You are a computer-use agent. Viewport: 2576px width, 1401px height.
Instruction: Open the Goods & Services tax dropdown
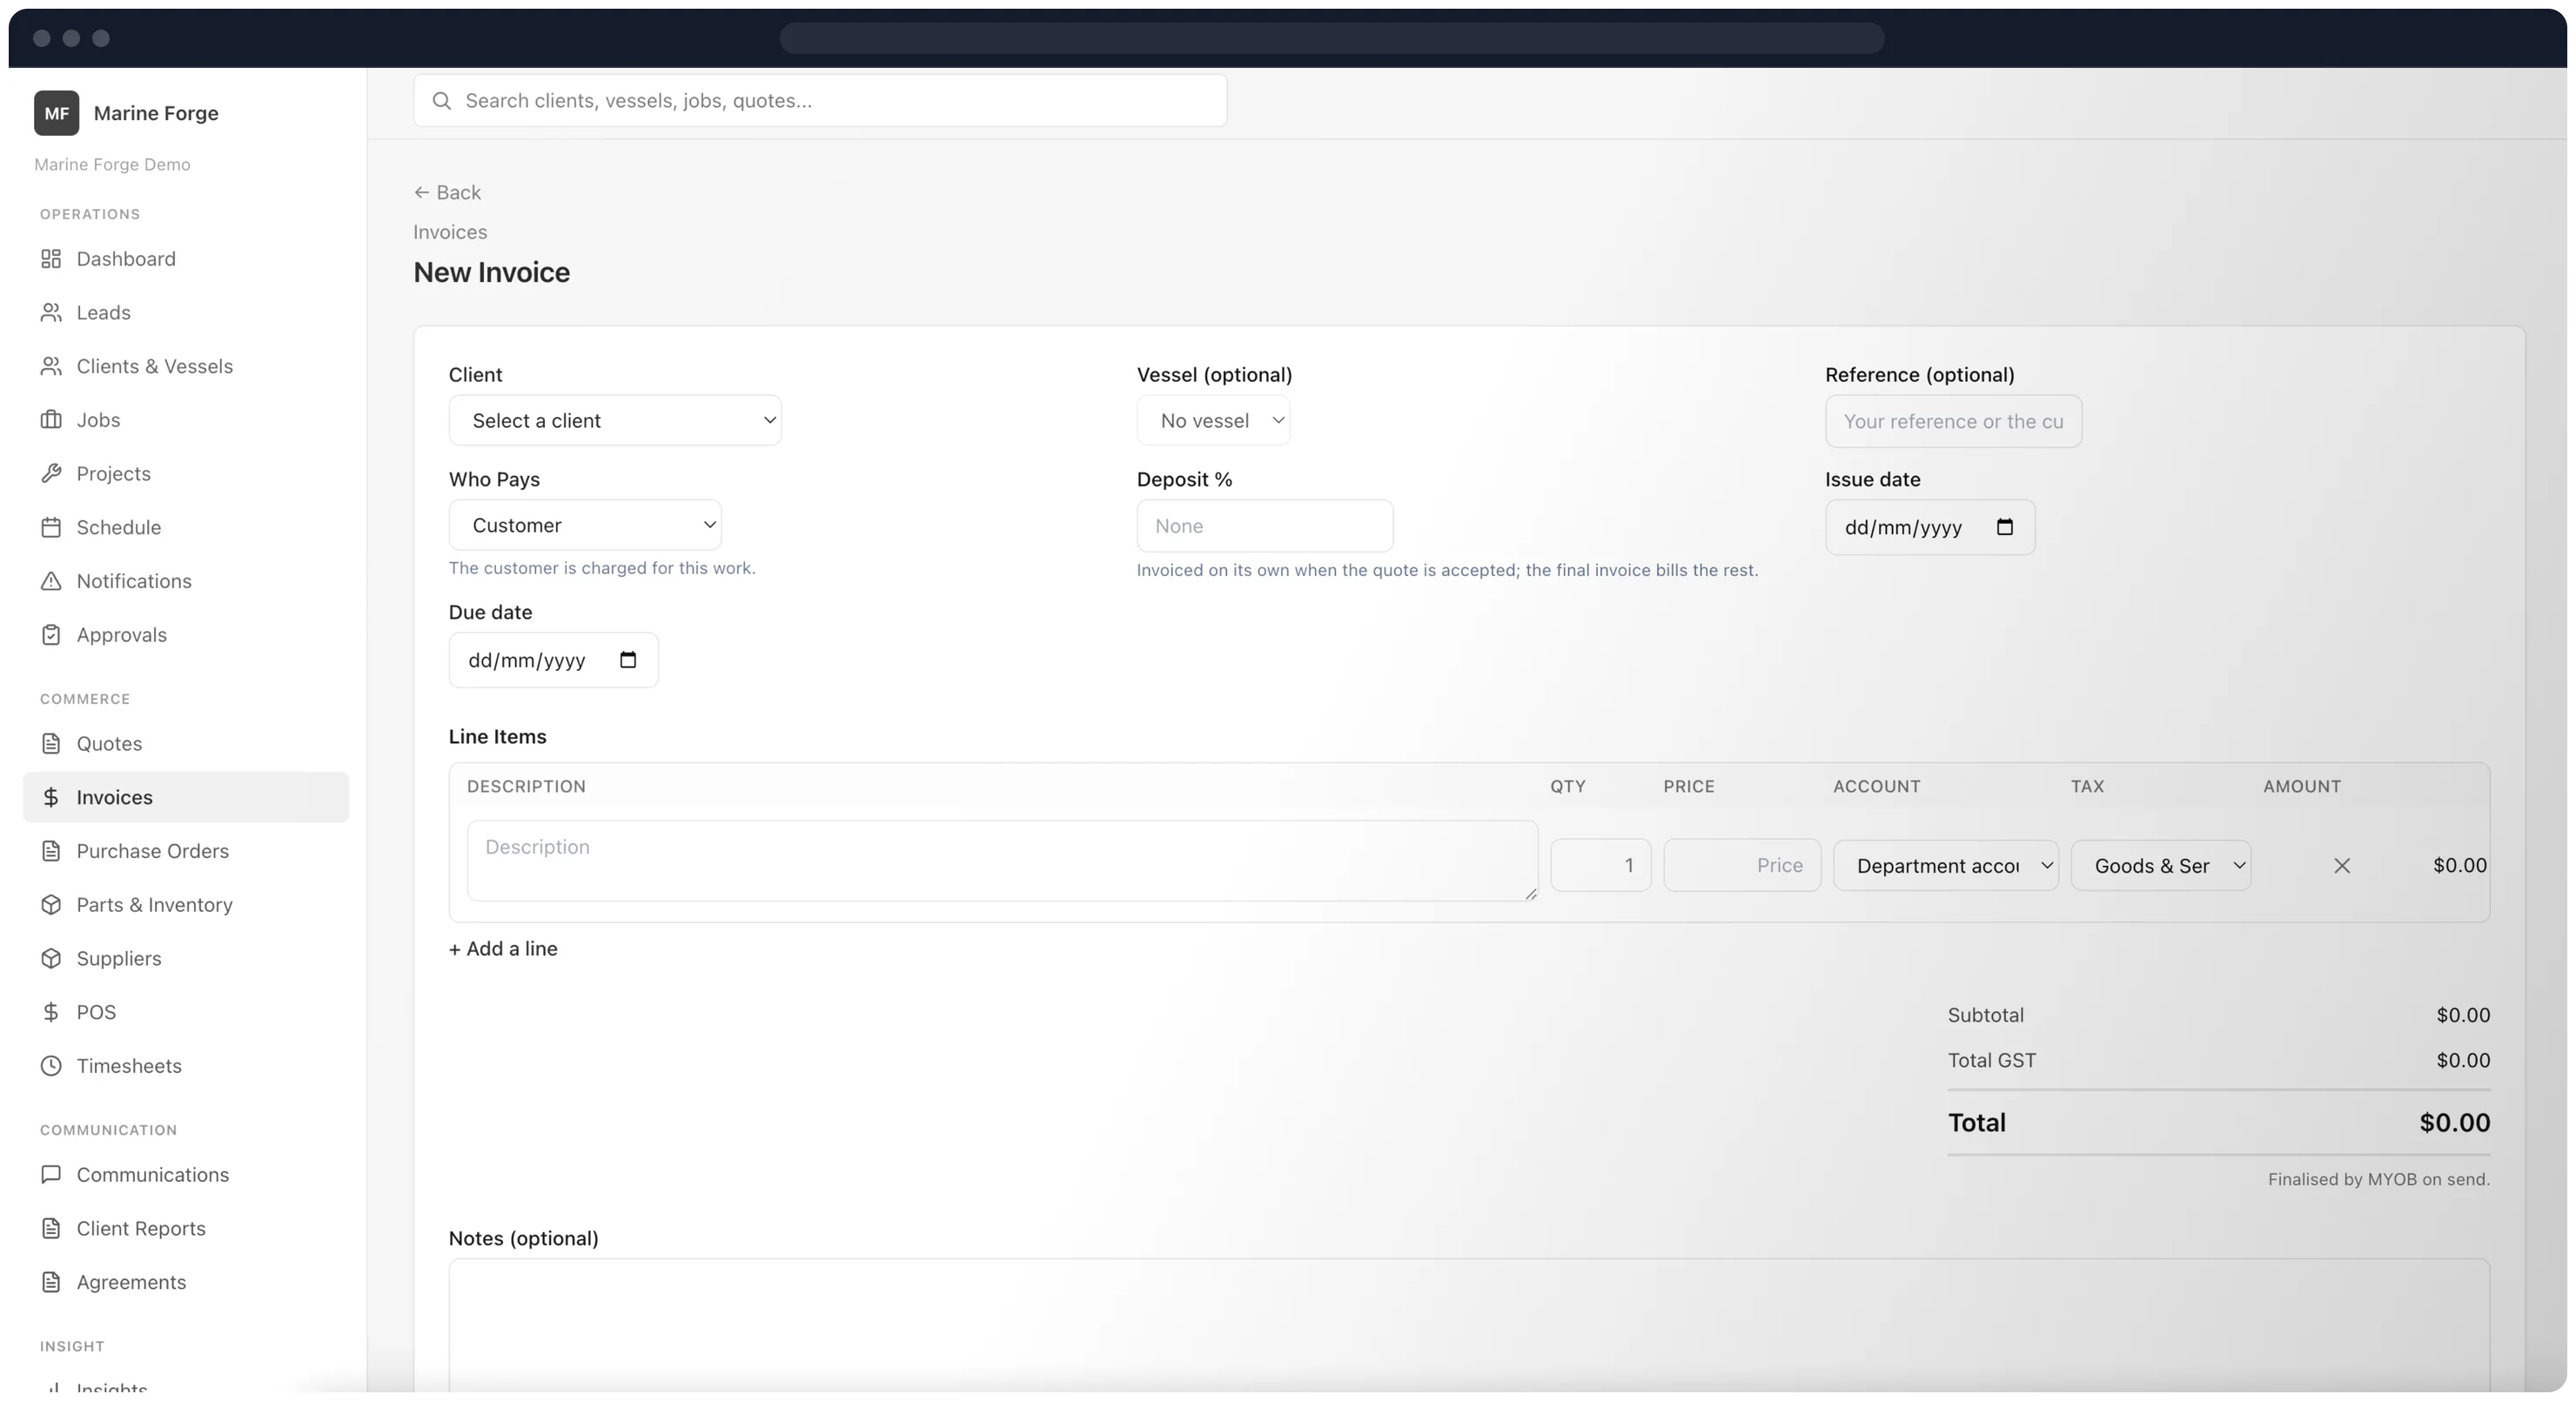pyautogui.click(x=2161, y=866)
